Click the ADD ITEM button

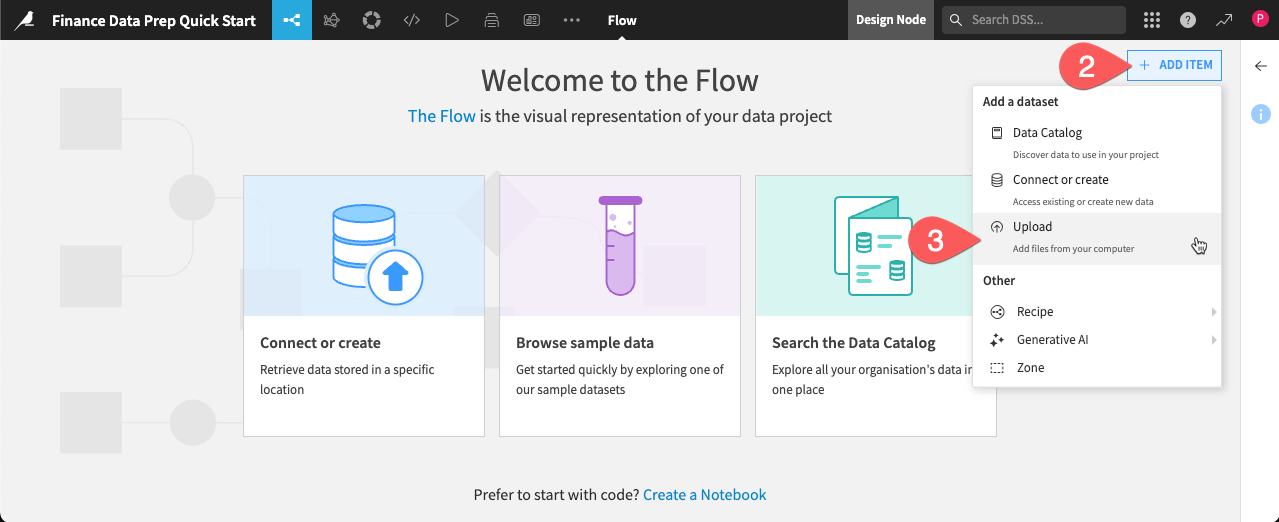pyautogui.click(x=1174, y=65)
